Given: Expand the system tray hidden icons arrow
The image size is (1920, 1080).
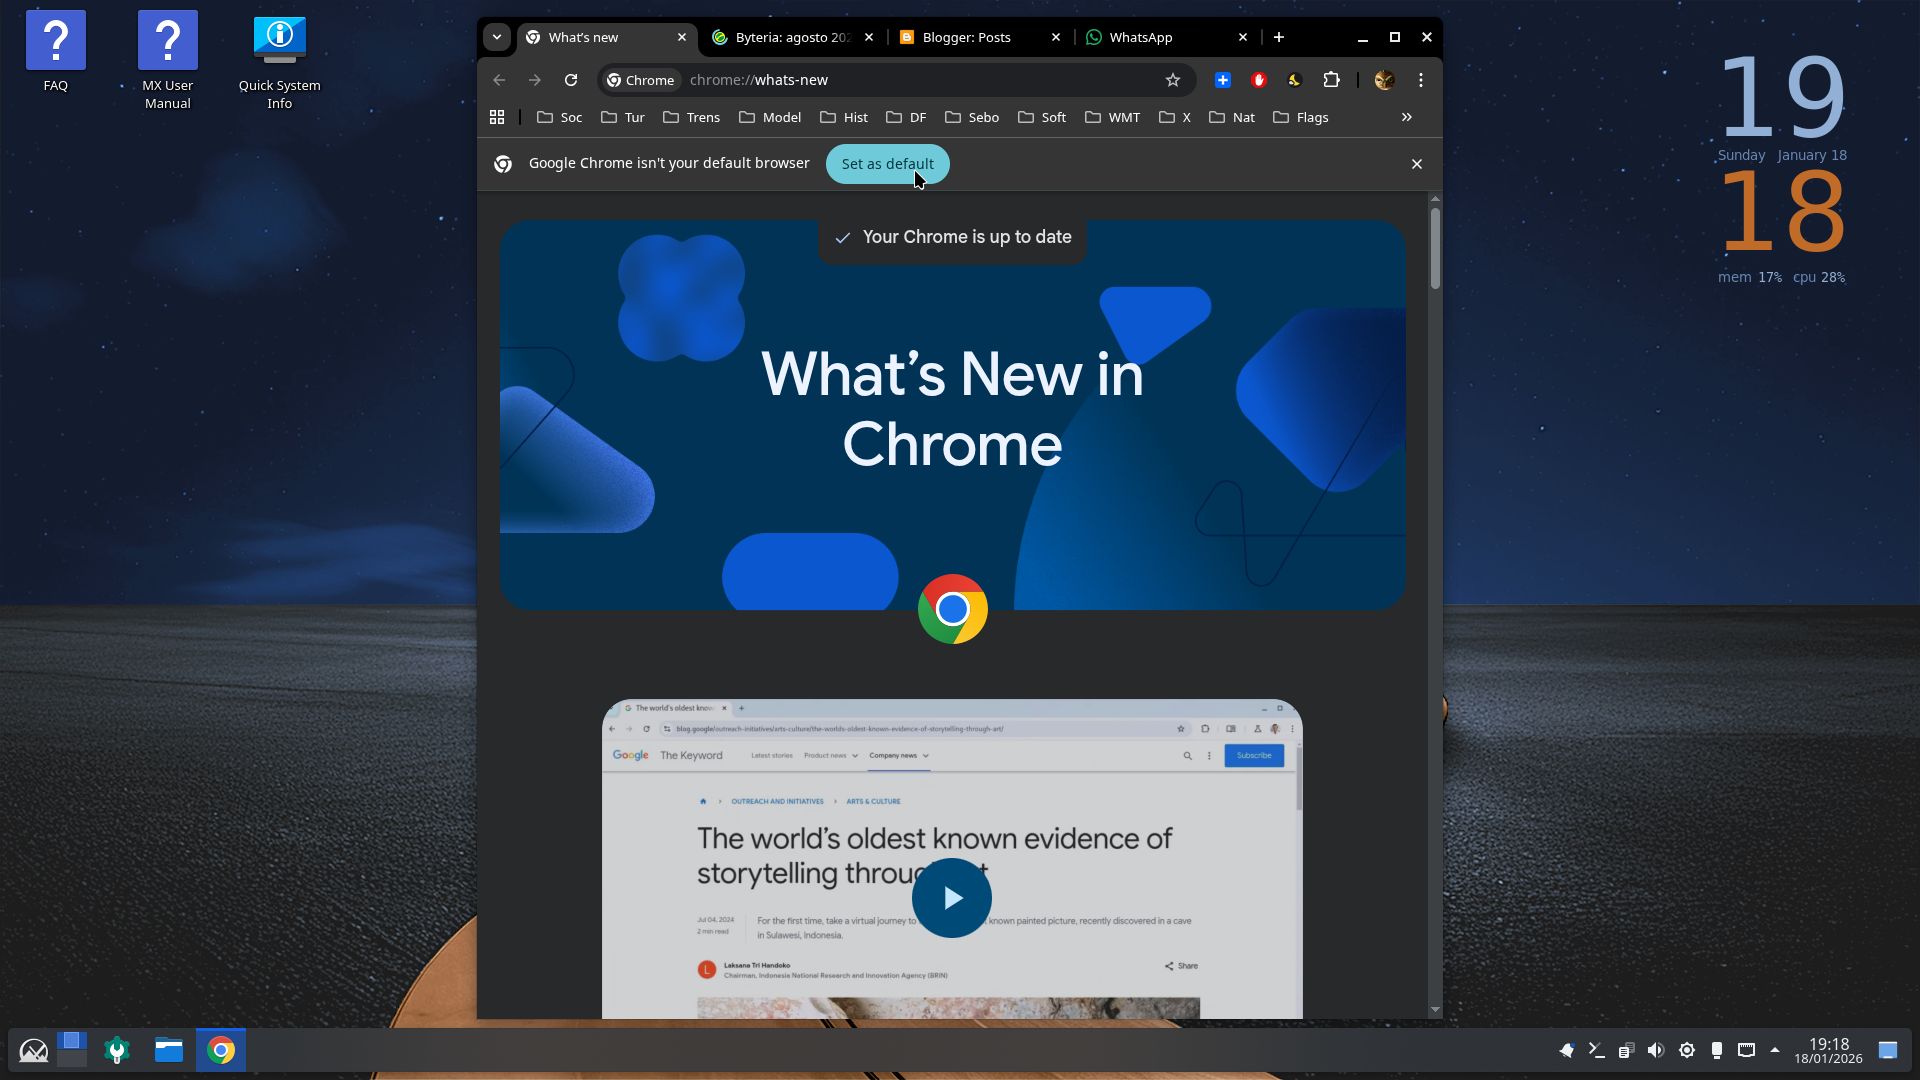Looking at the screenshot, I should pyautogui.click(x=1775, y=1050).
